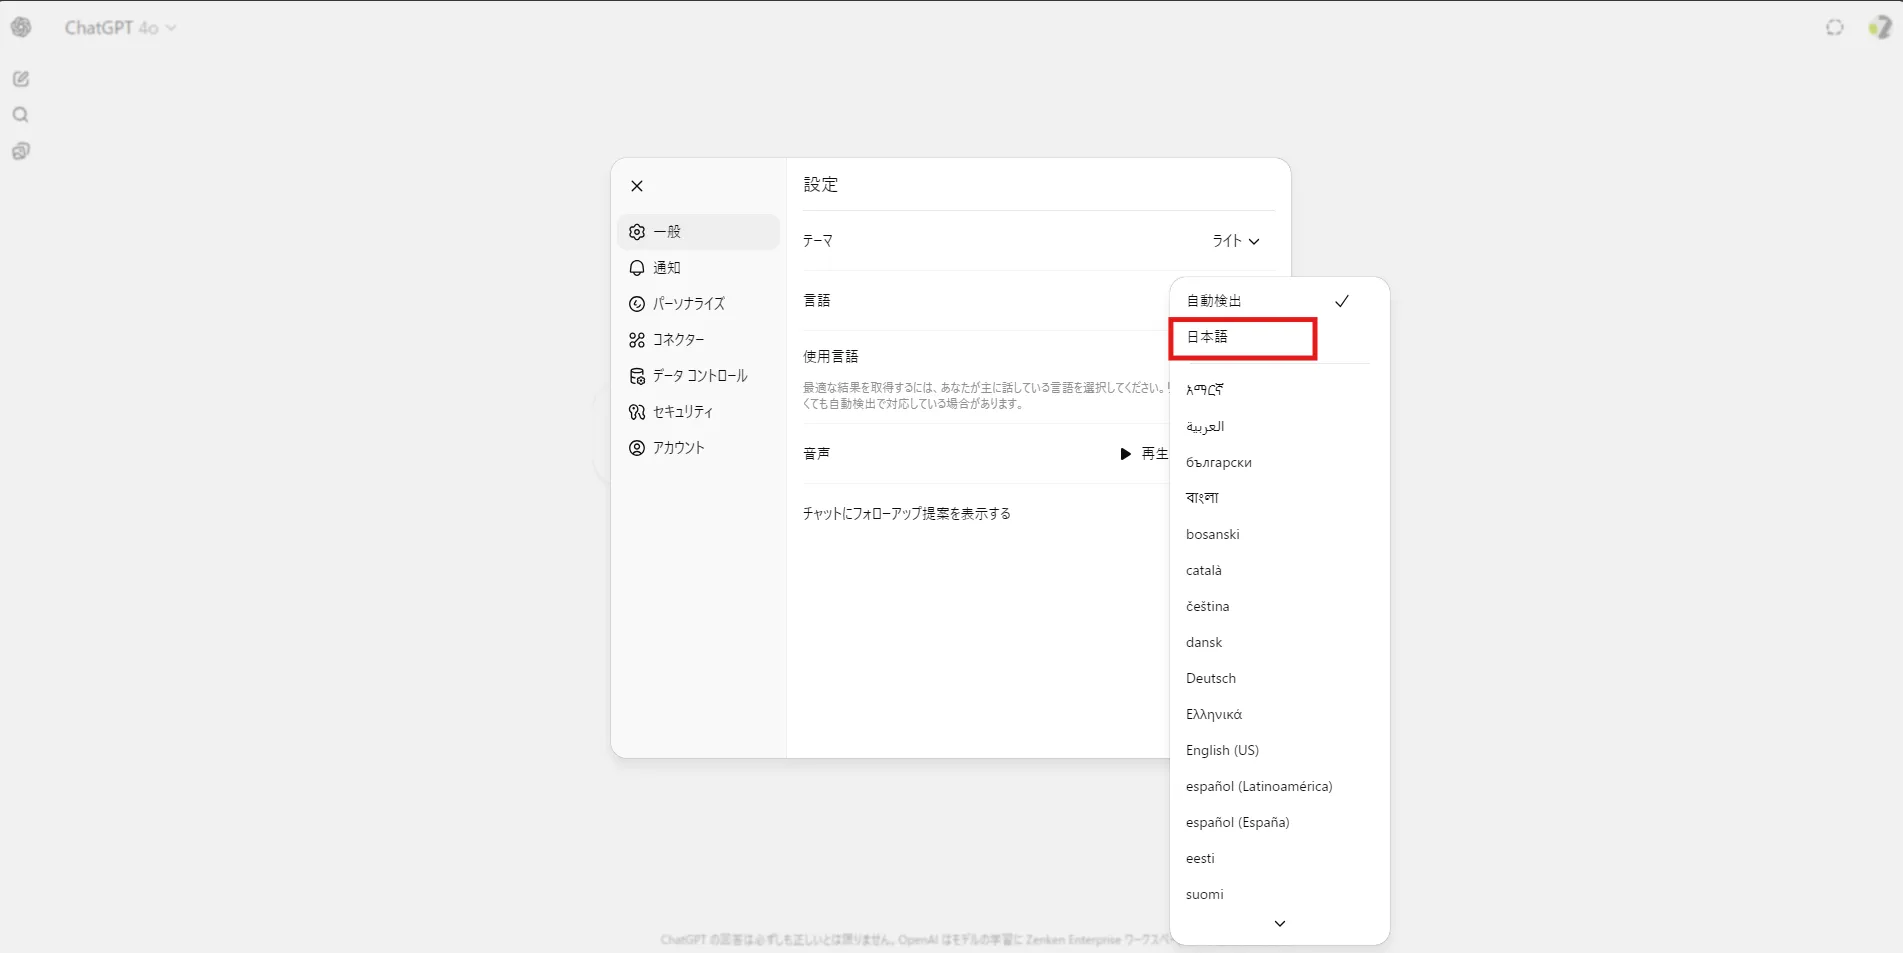The height and width of the screenshot is (953, 1903).
Task: Open the 通知 settings tab
Action: (x=667, y=268)
